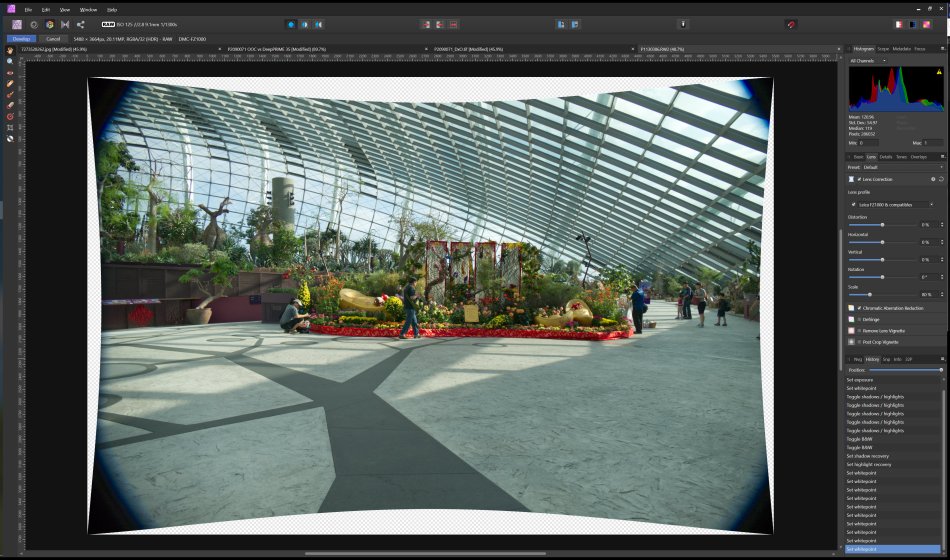Select the White Balance tool

[10, 138]
